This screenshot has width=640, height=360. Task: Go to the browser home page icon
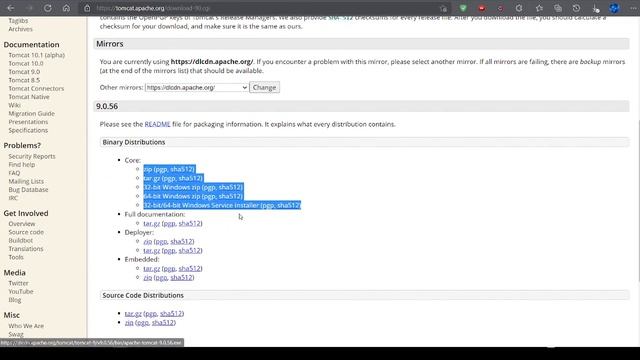coord(66,8)
